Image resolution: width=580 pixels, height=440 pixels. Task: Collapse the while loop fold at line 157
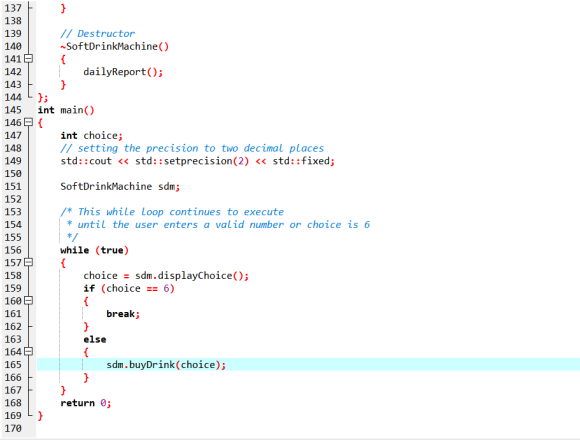coord(28,263)
